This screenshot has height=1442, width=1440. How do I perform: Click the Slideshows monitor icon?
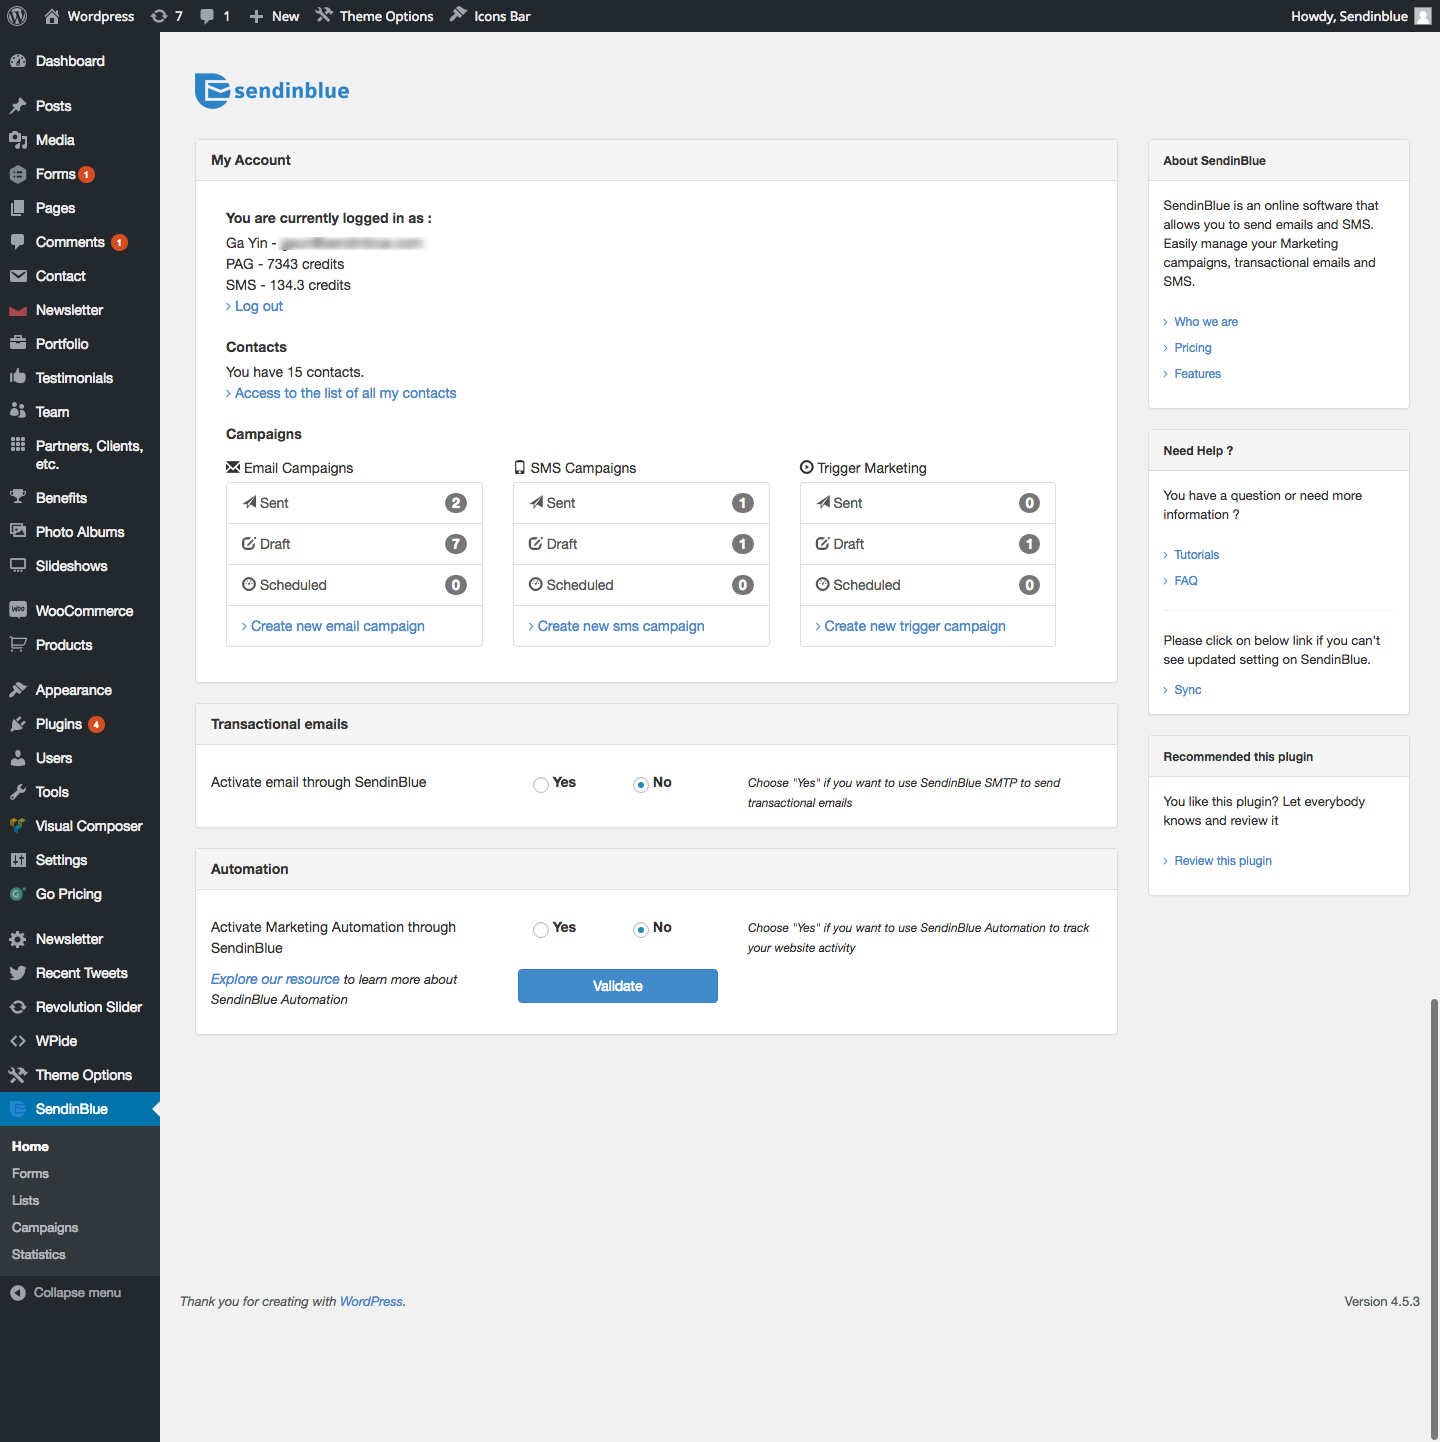pos(18,566)
